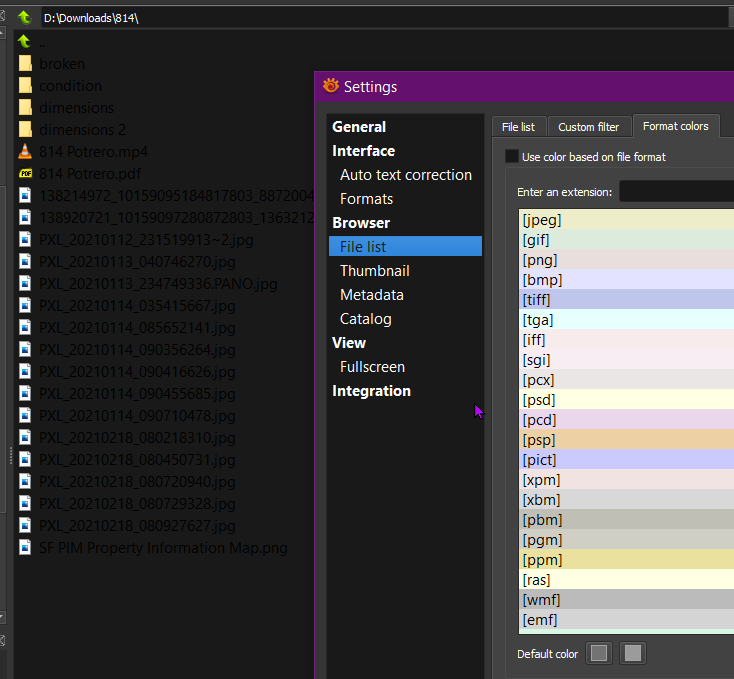Click the 'Enter an extension' input field
Image resolution: width=734 pixels, height=679 pixels.
click(676, 191)
